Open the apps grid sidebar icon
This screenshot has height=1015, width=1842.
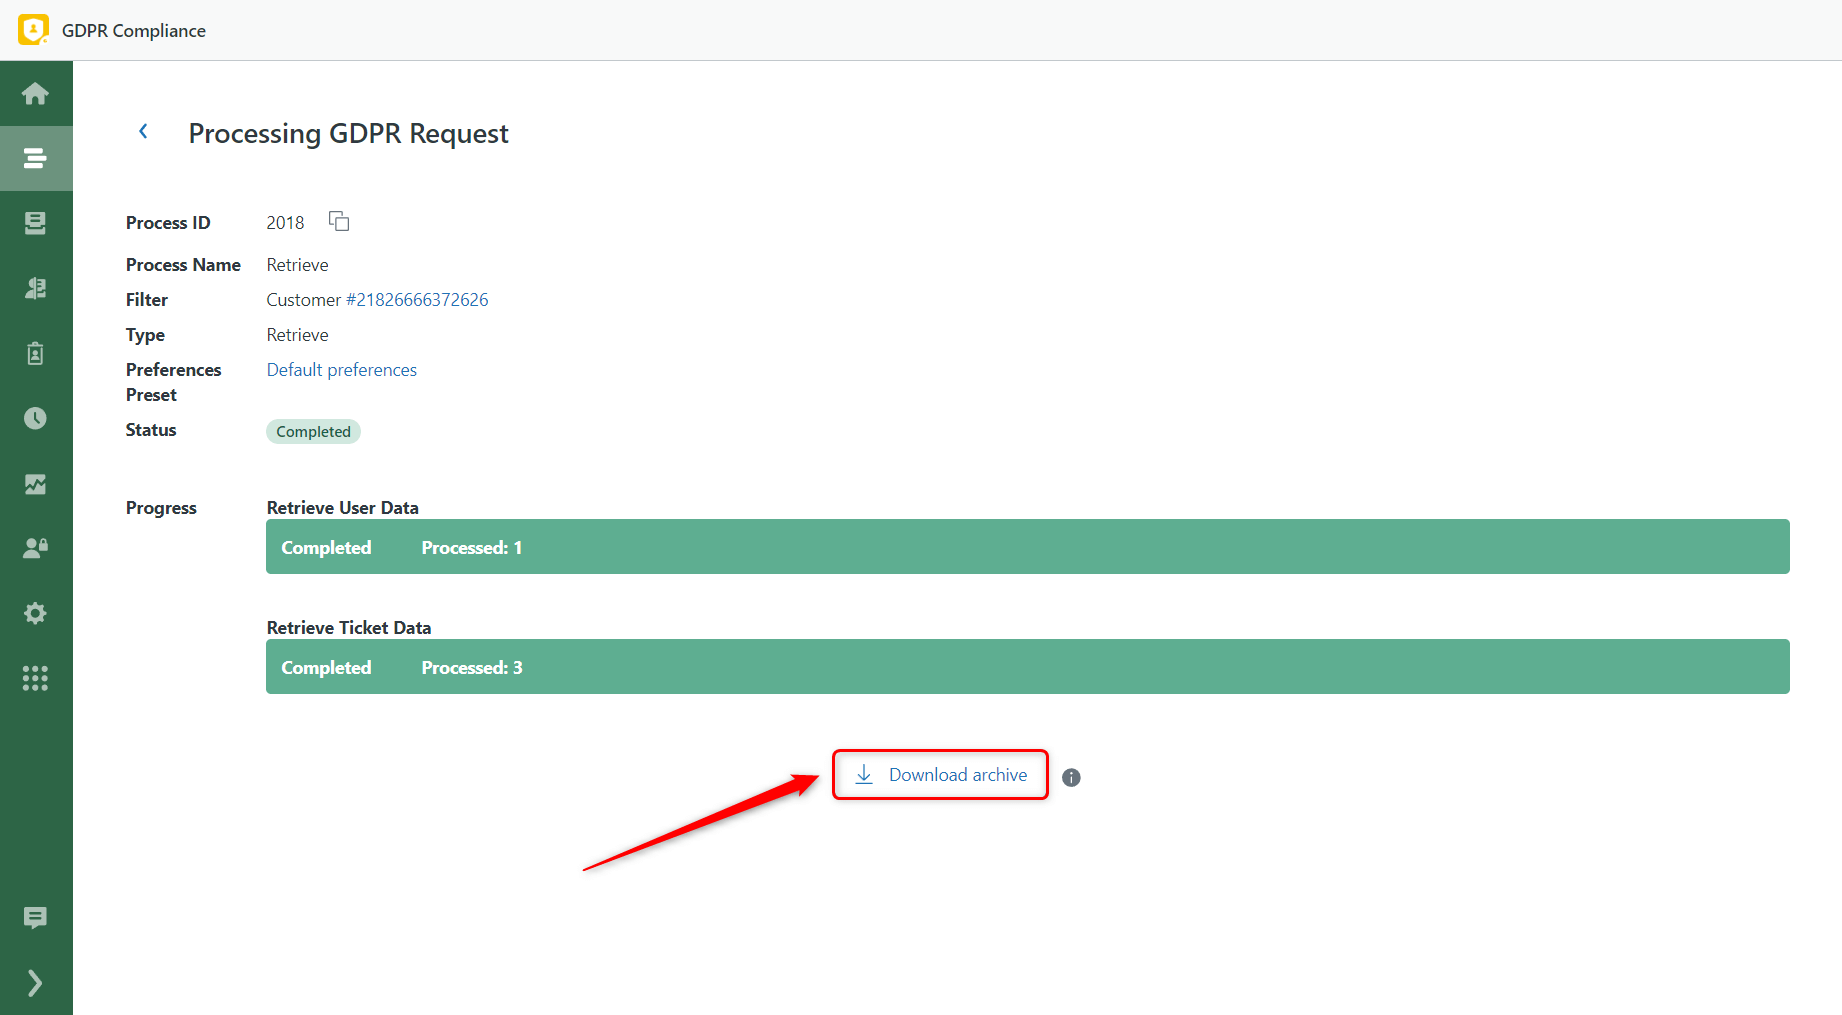(x=35, y=679)
